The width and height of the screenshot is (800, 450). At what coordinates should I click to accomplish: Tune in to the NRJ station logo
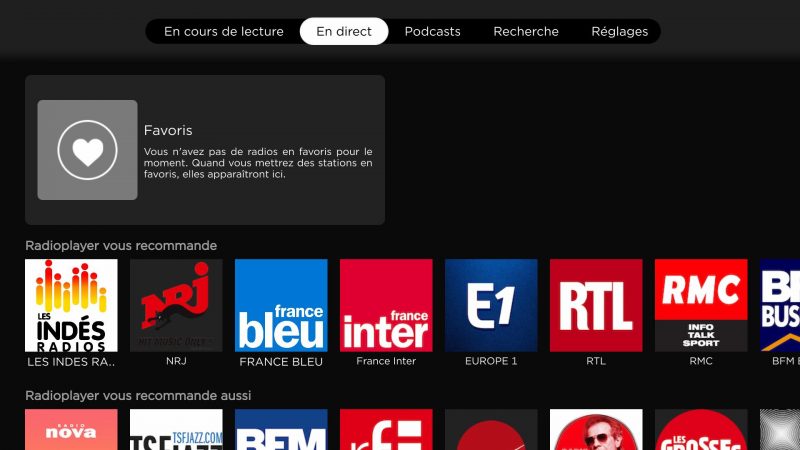click(176, 305)
